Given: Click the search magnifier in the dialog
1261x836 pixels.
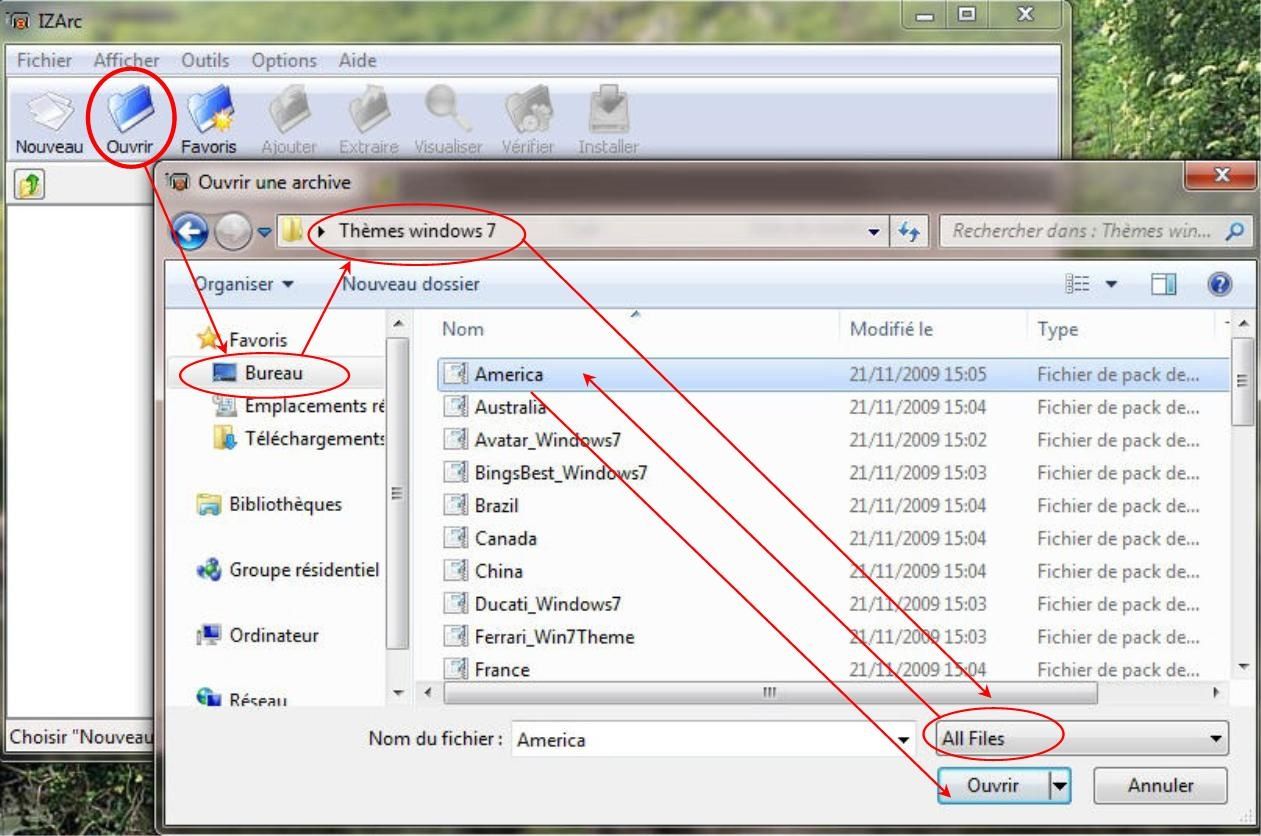Looking at the screenshot, I should 1237,231.
